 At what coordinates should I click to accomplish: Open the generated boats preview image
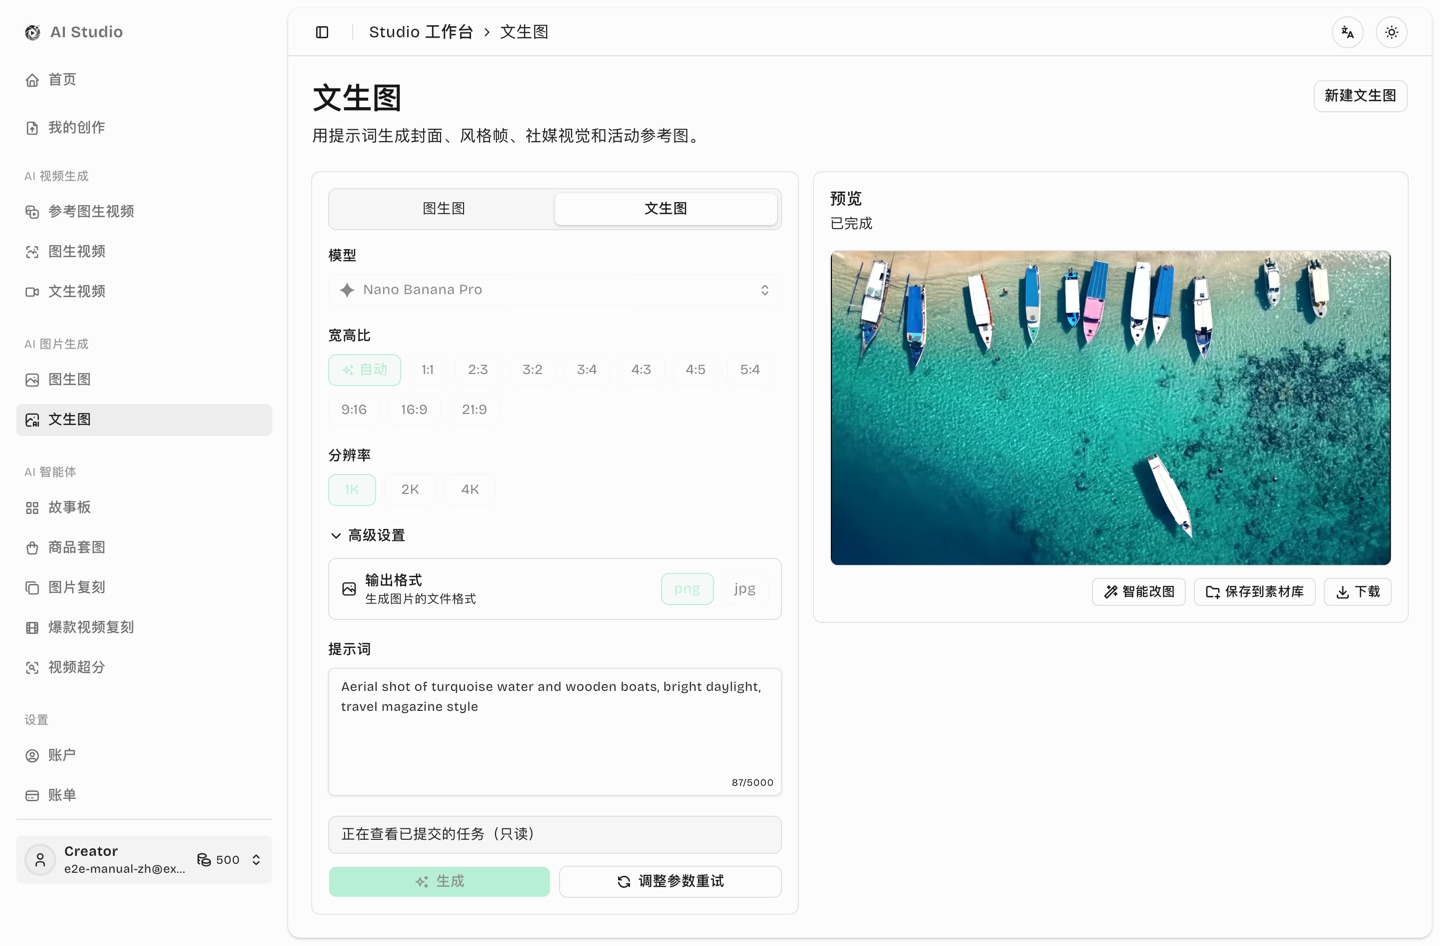[x=1110, y=408]
